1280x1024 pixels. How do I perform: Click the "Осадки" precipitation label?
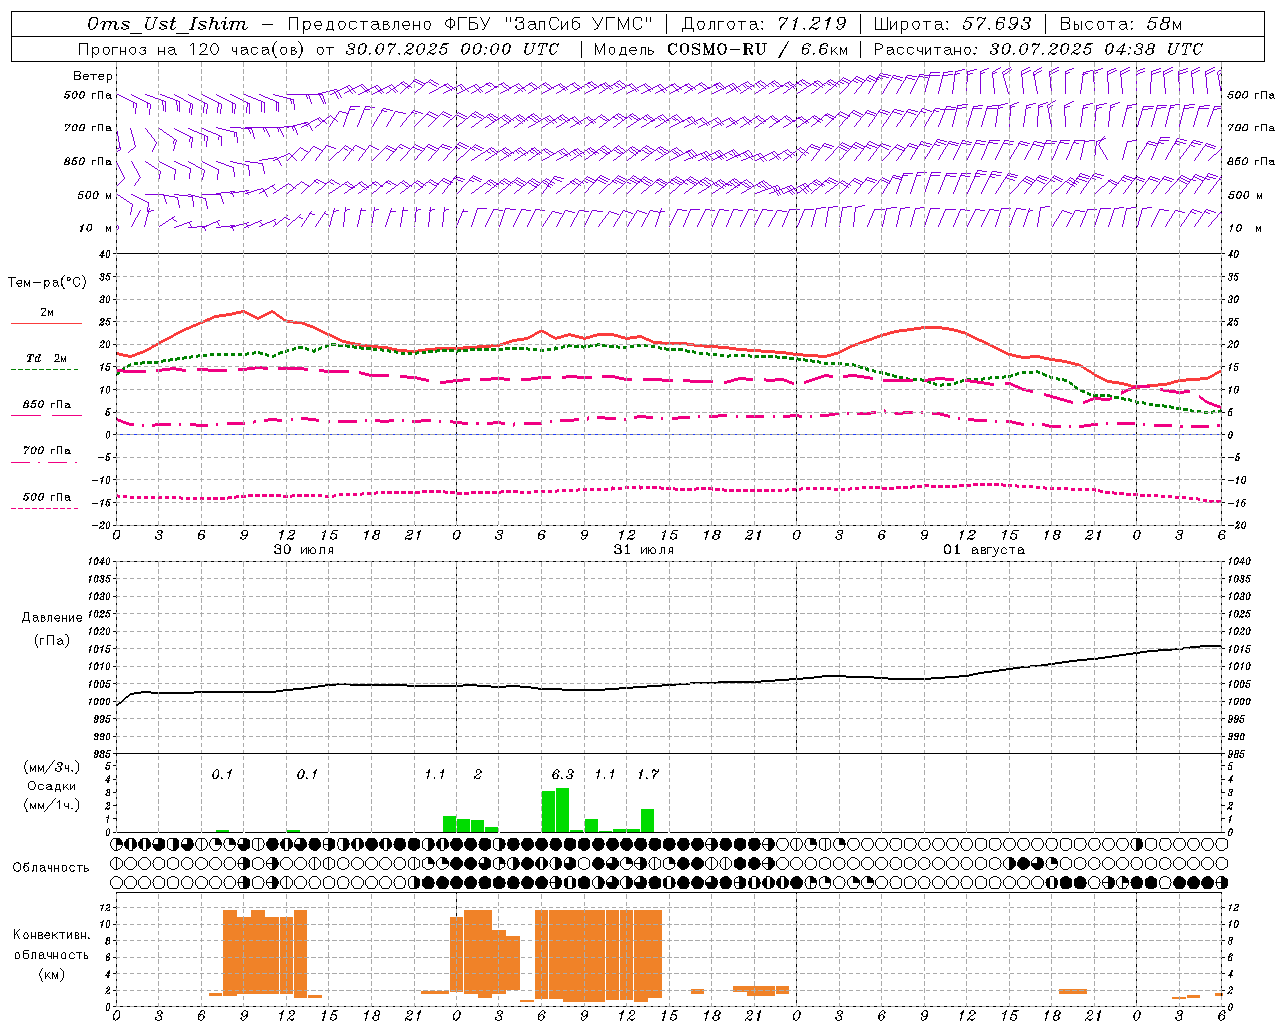[x=52, y=786]
